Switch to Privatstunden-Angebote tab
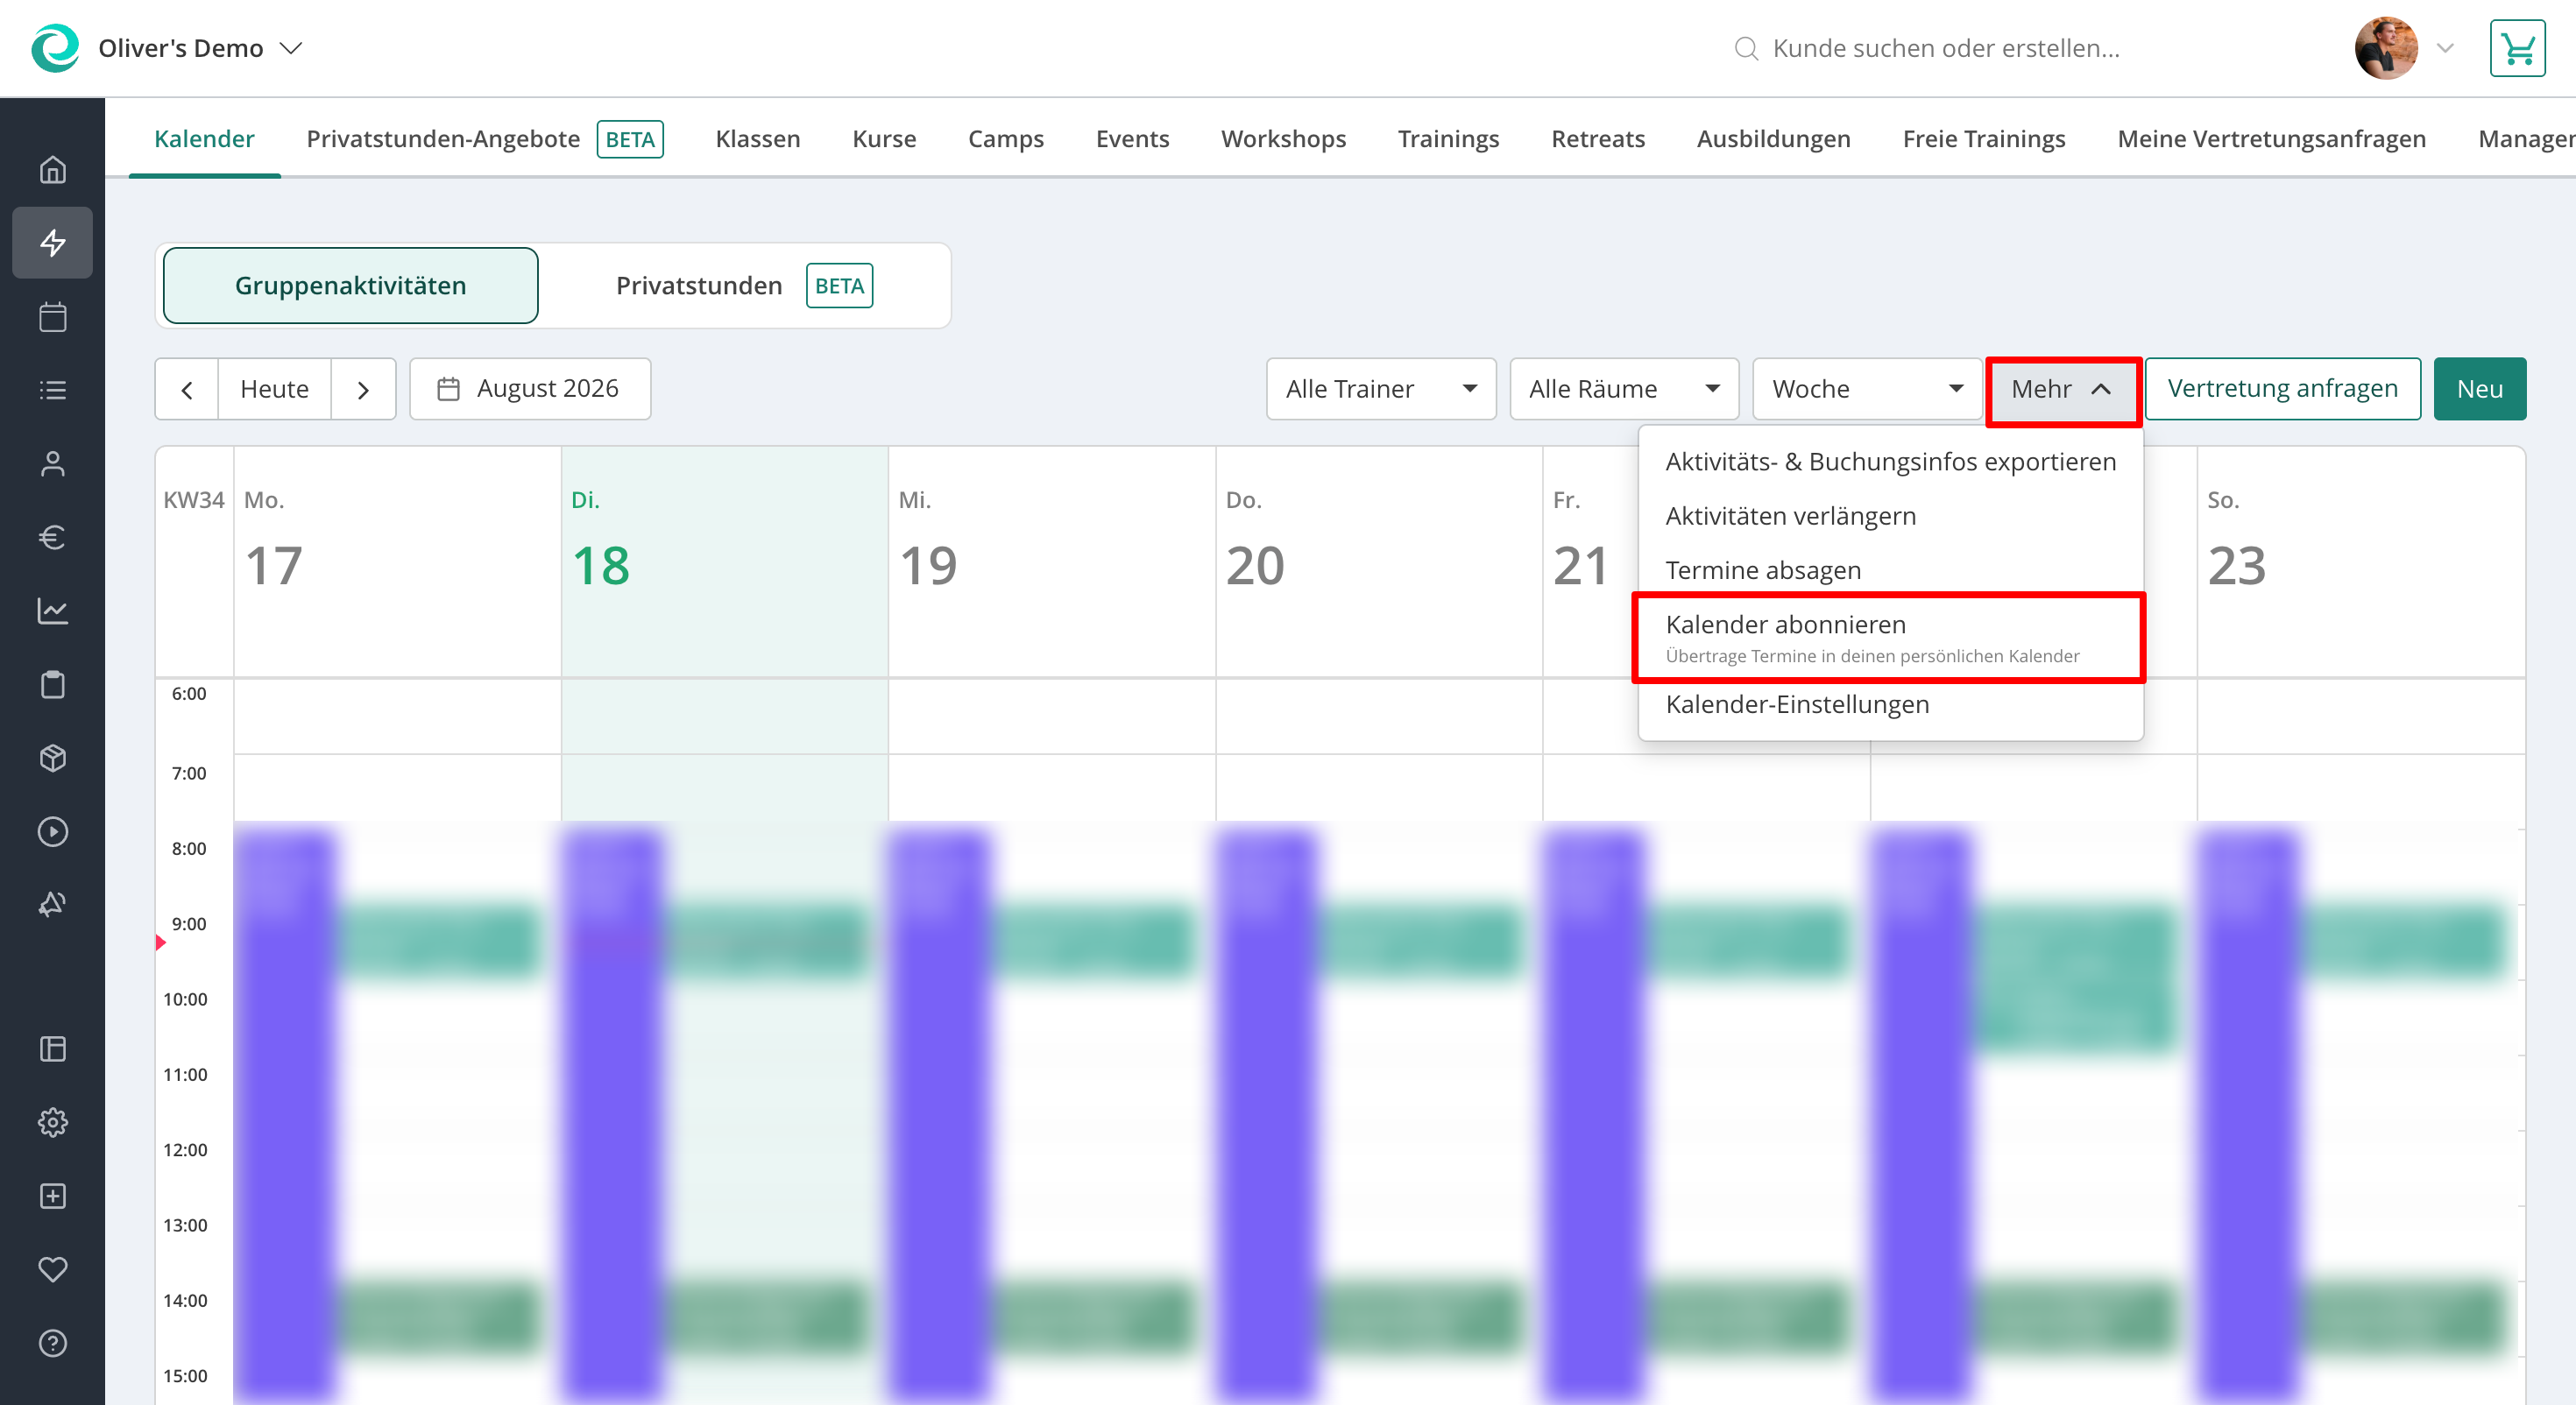Screen dimensions: 2576x1405 (x=485, y=139)
